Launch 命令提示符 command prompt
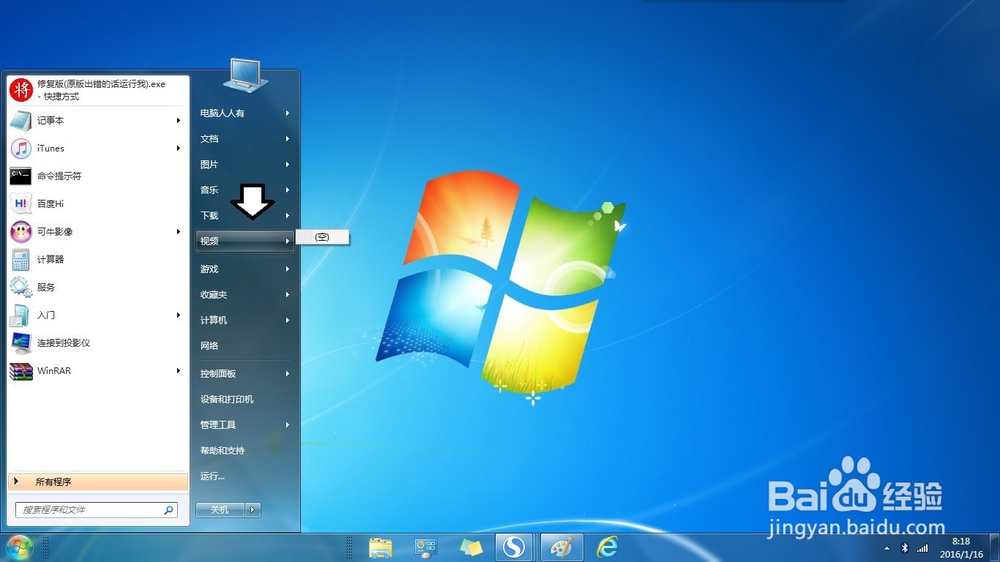This screenshot has width=1000, height=562. [x=98, y=176]
